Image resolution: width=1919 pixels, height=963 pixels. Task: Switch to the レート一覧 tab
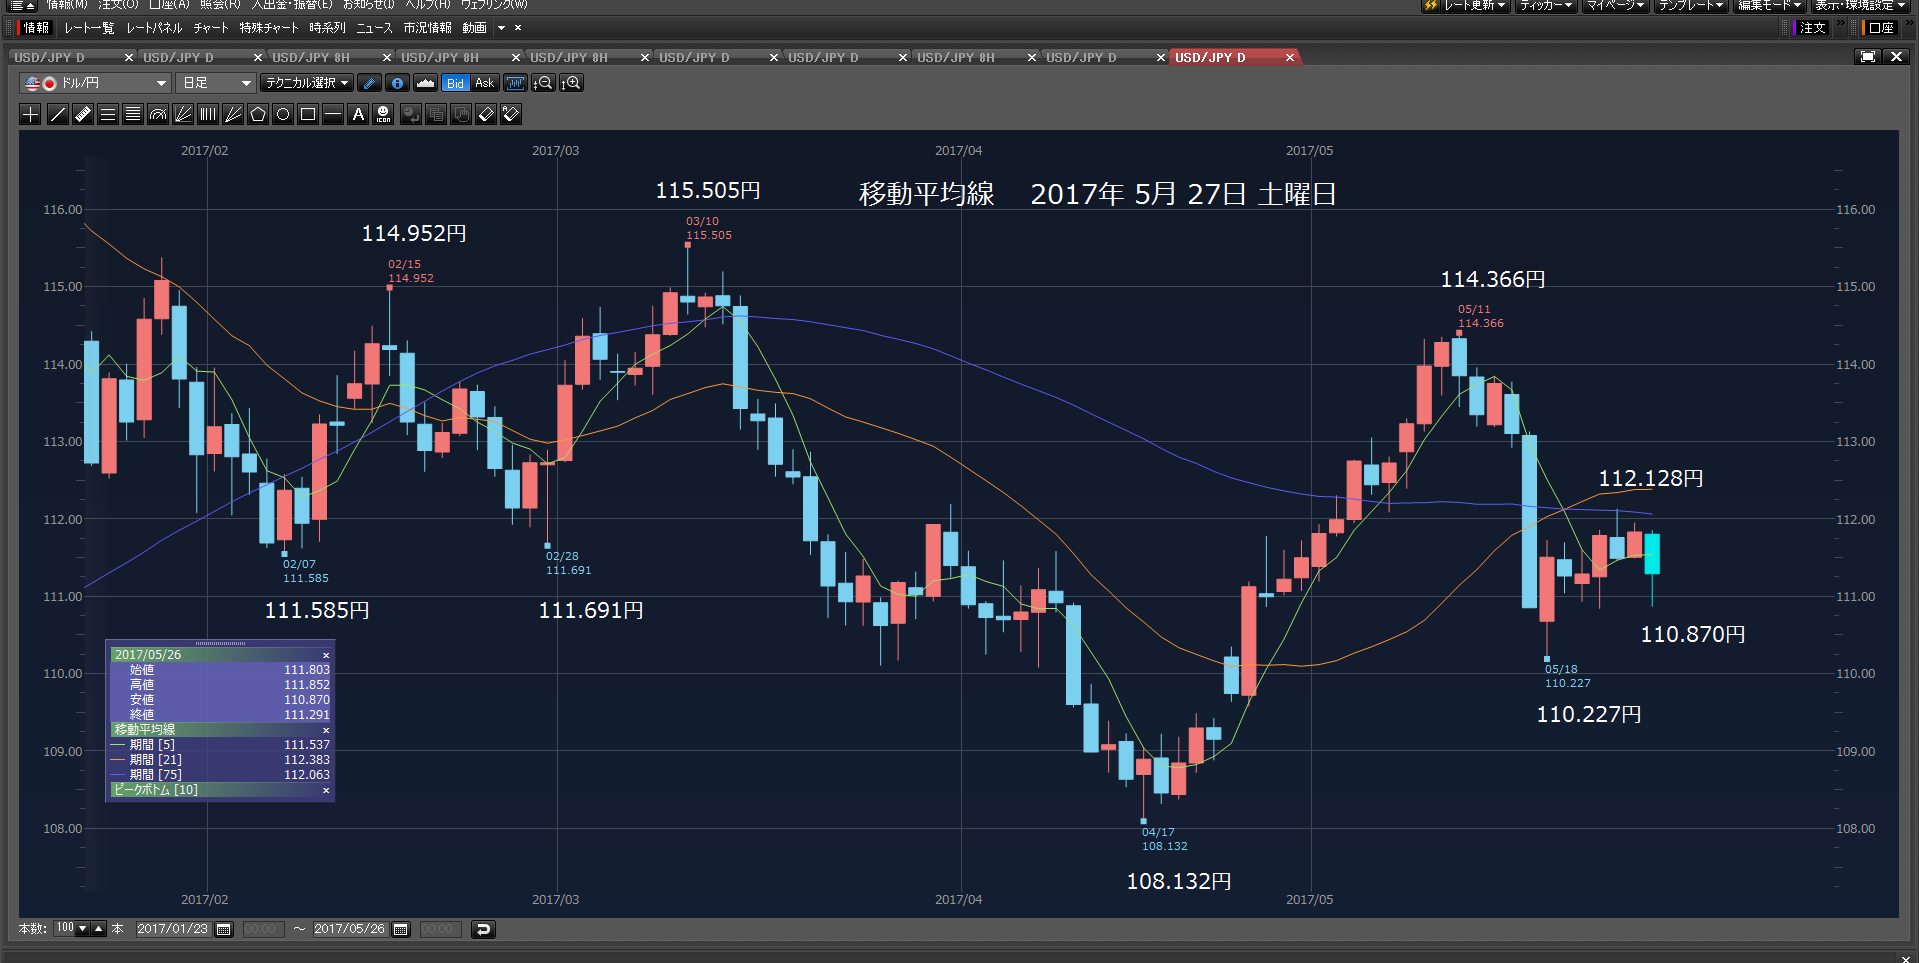coord(89,28)
